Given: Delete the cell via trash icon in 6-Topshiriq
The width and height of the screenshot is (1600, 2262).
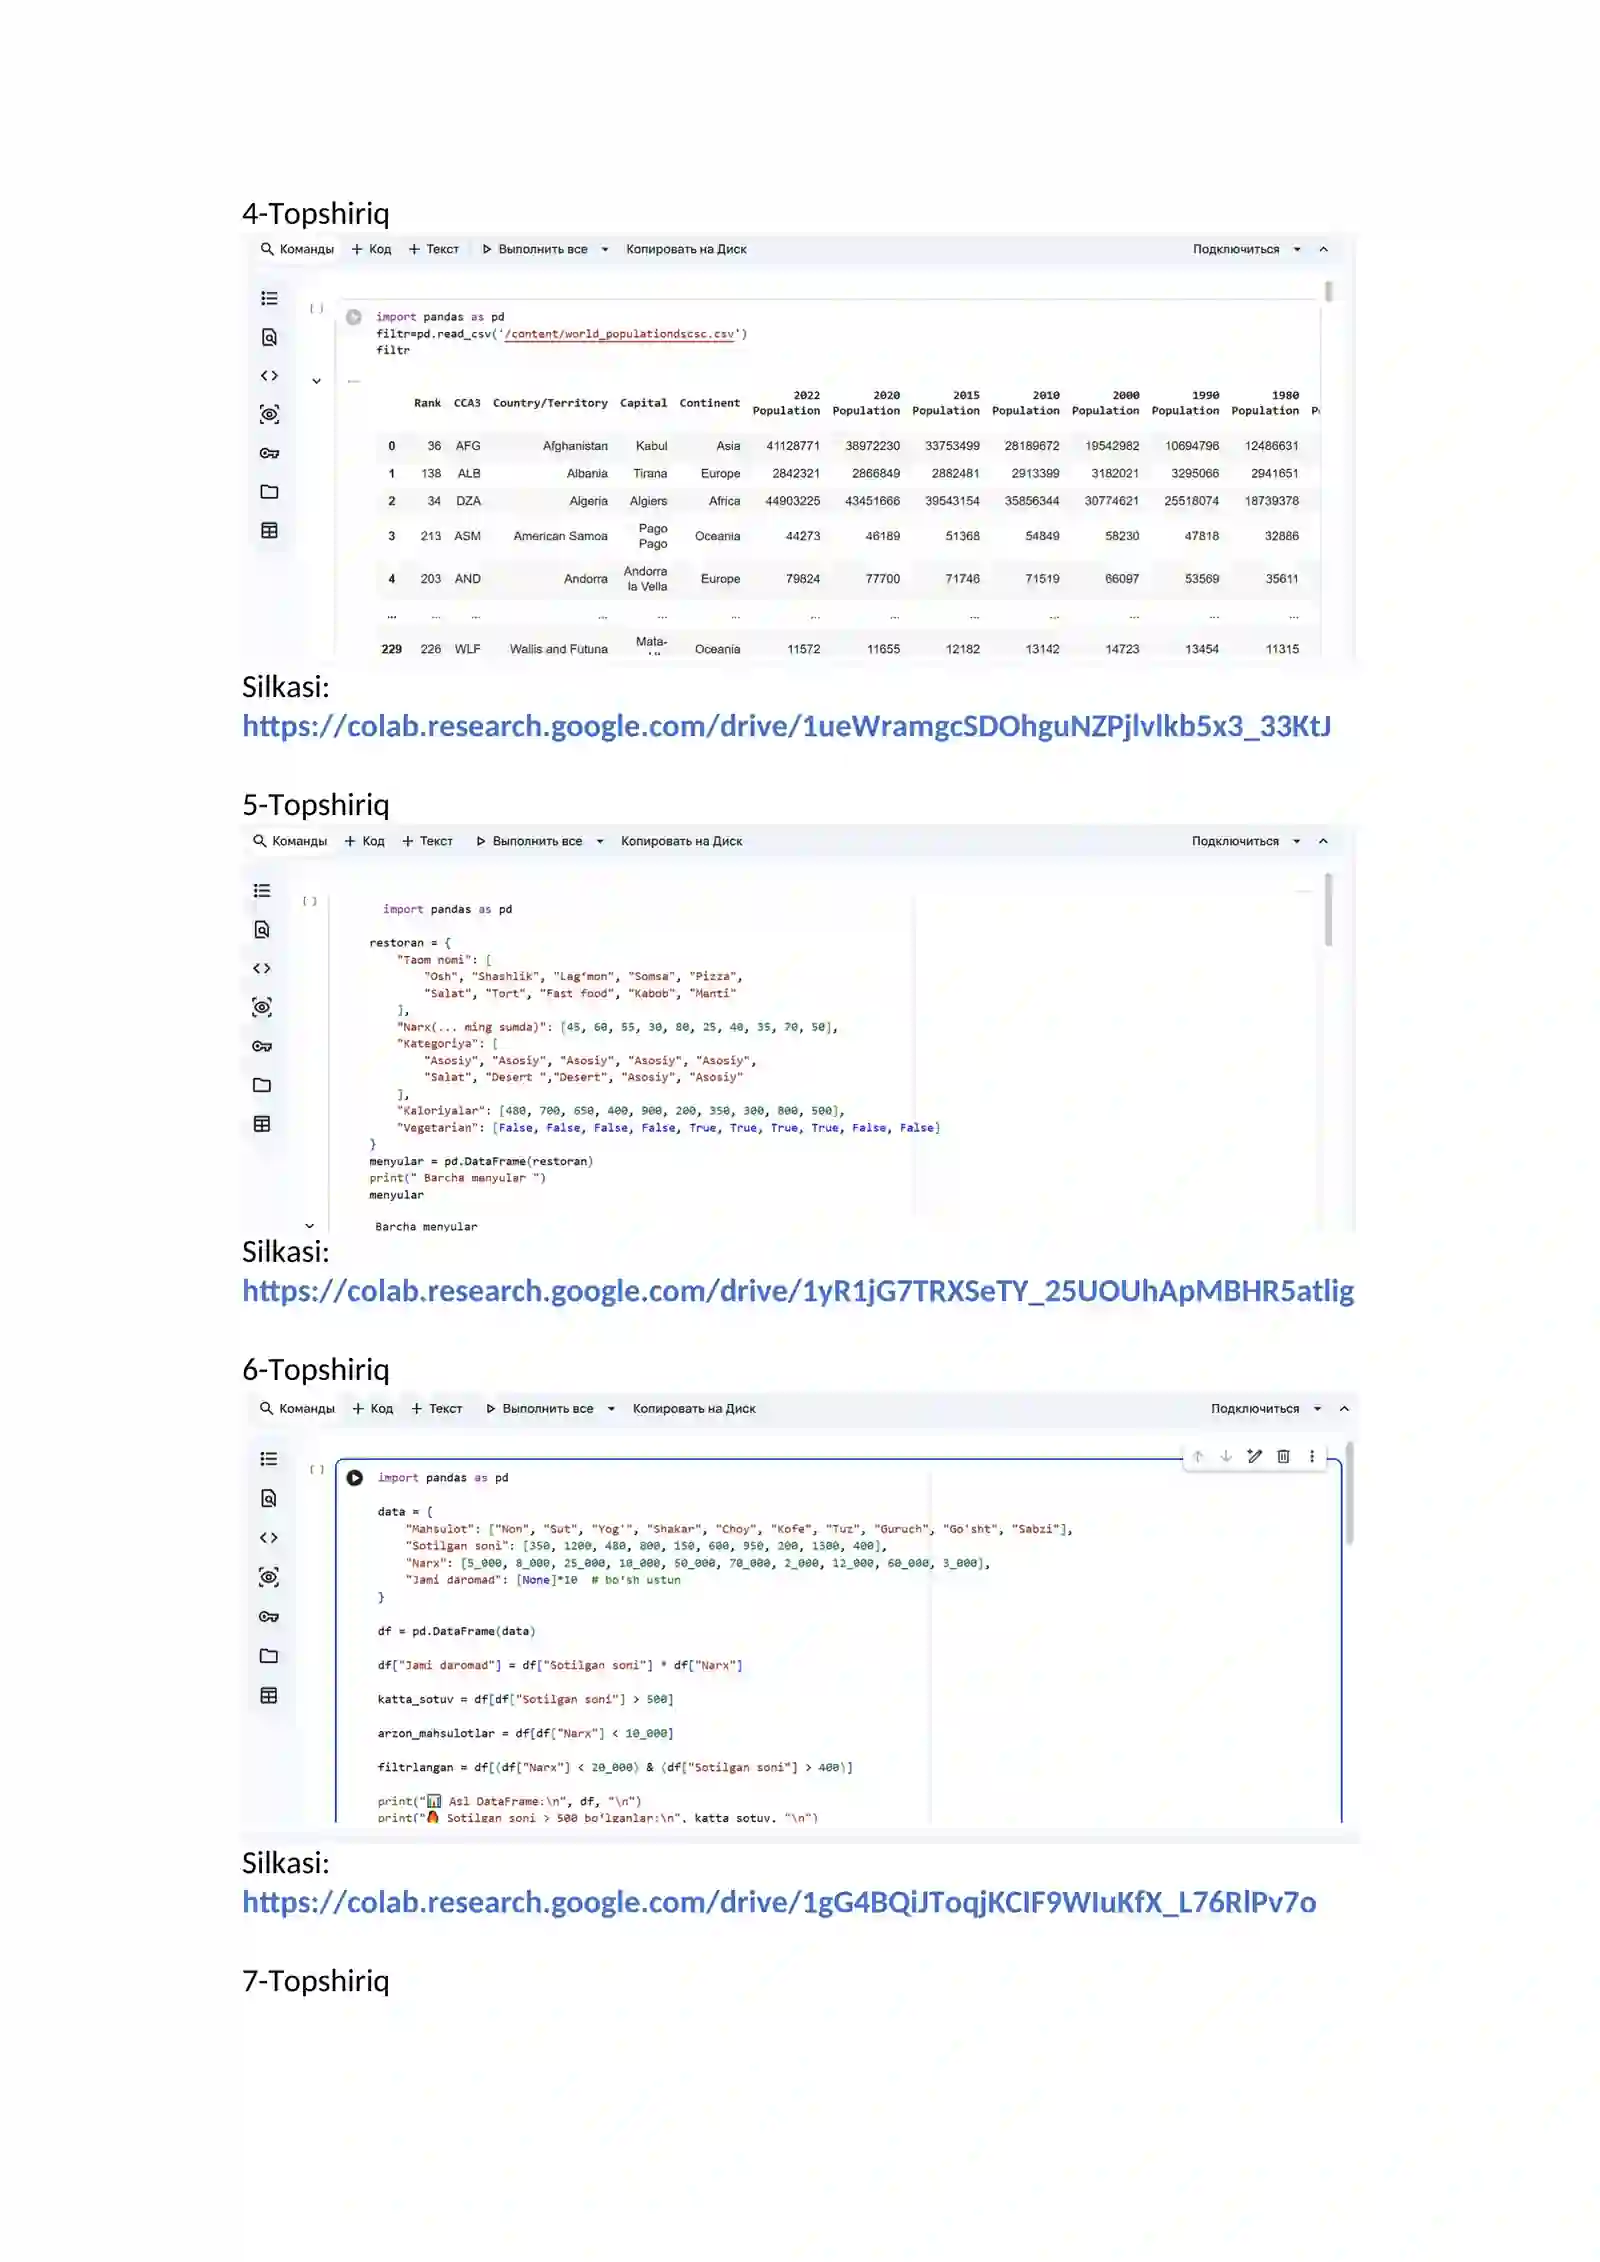Looking at the screenshot, I should pos(1284,1456).
